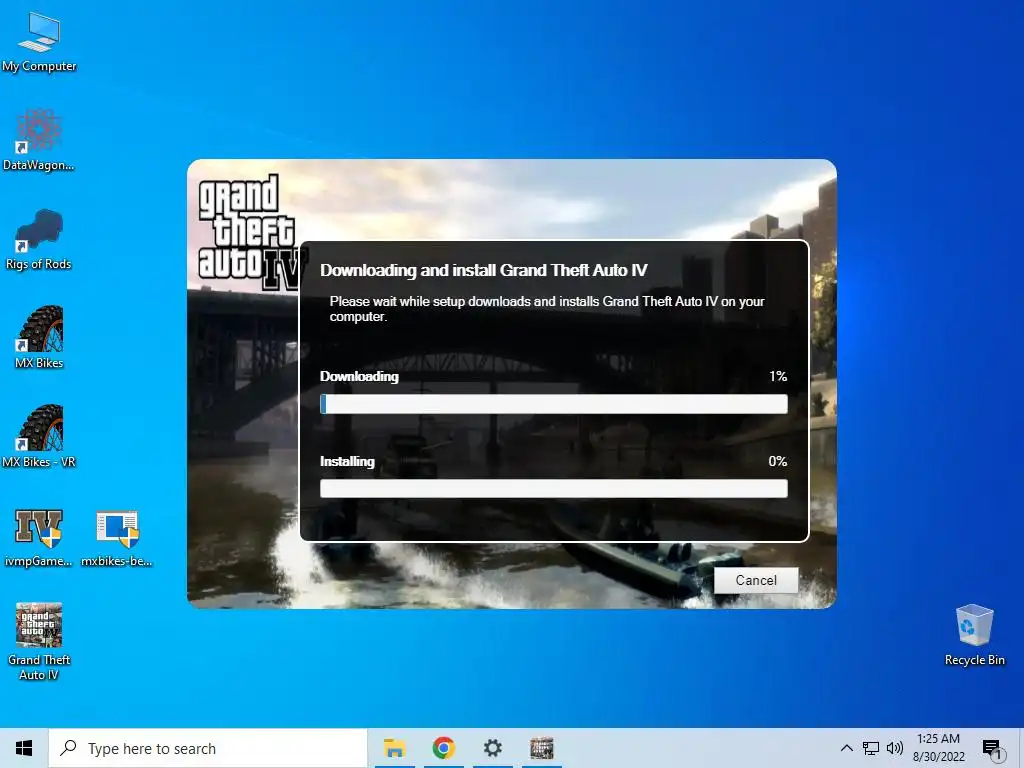Click the Grand Theft Auto IV logo
Viewport: 1024px width, 768px height.
coord(251,232)
